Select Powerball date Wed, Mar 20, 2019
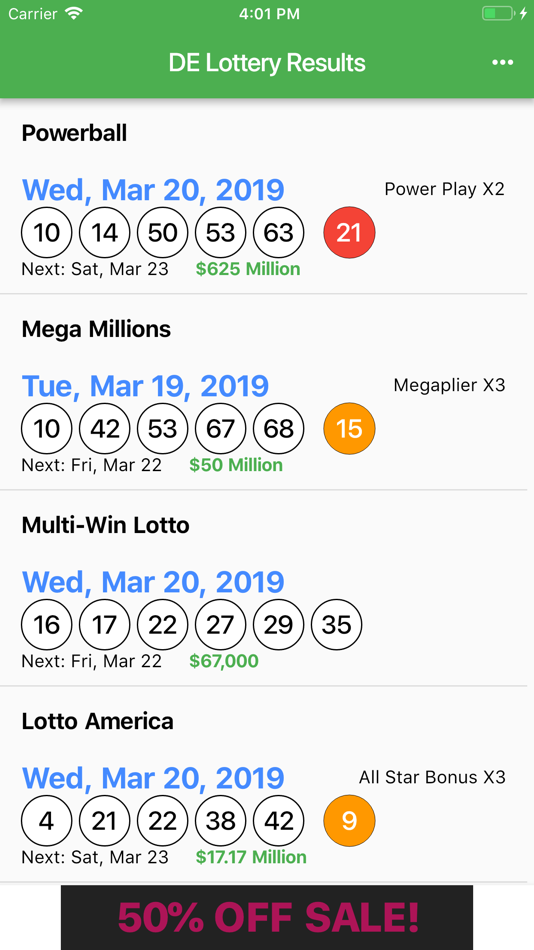Screen dimensions: 534x950 [153, 190]
